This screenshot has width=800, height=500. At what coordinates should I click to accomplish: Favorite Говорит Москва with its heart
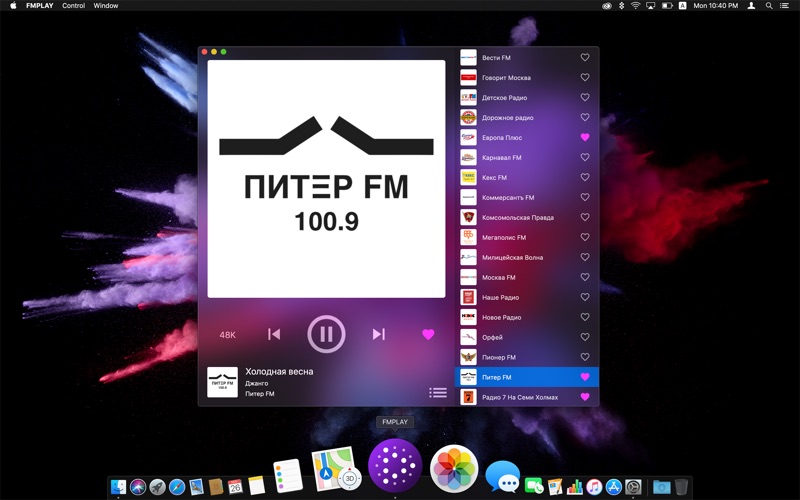[x=585, y=78]
